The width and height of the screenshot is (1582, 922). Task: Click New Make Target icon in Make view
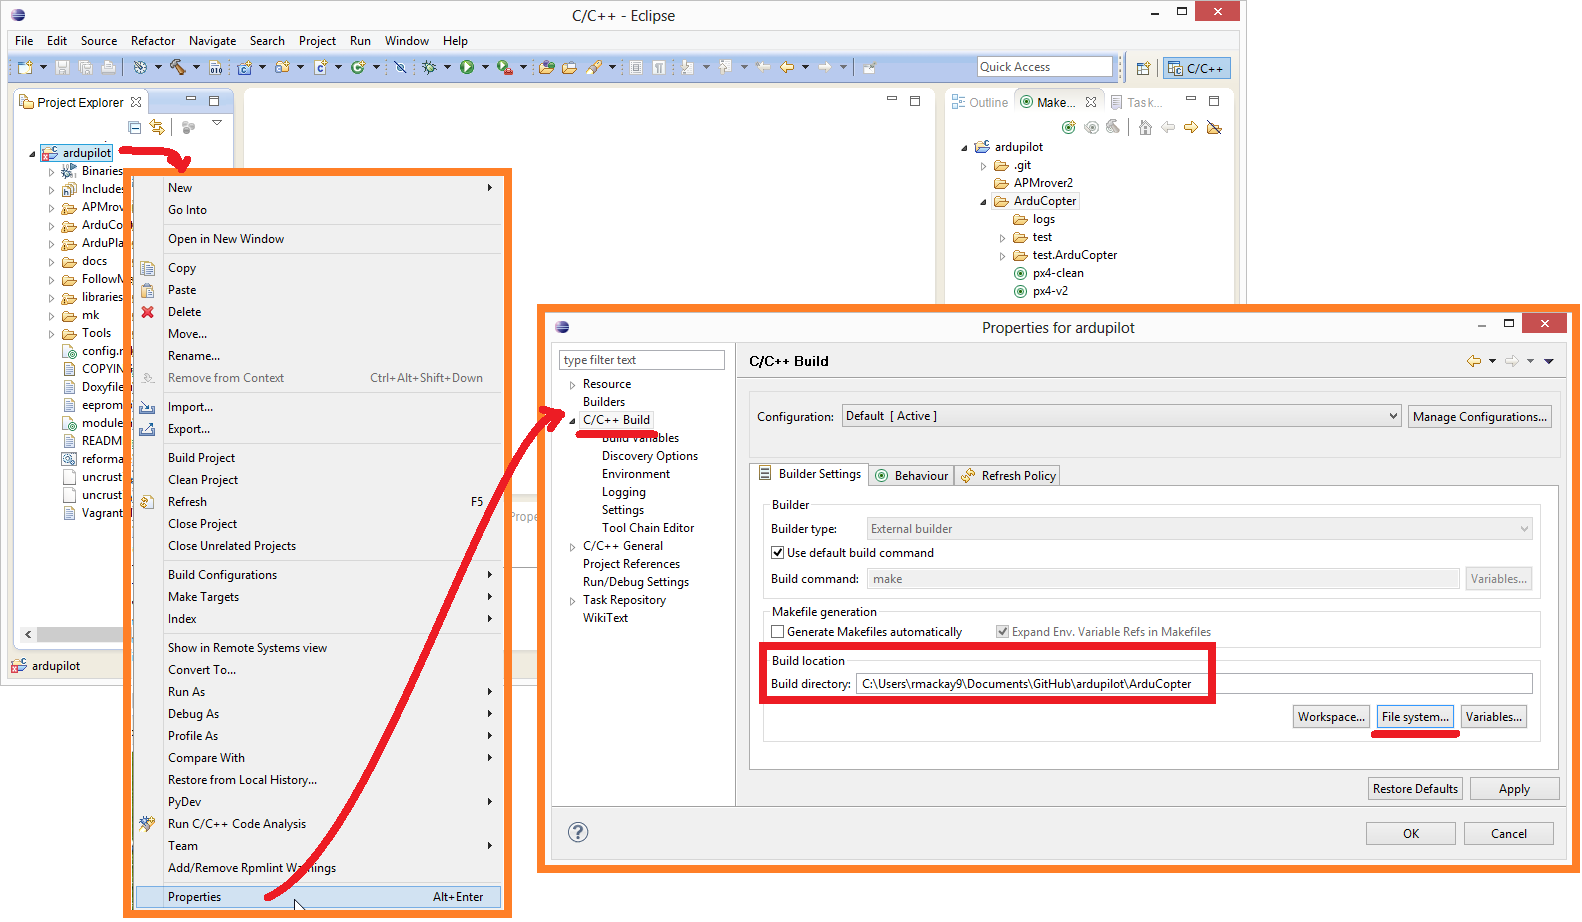coord(1069,127)
